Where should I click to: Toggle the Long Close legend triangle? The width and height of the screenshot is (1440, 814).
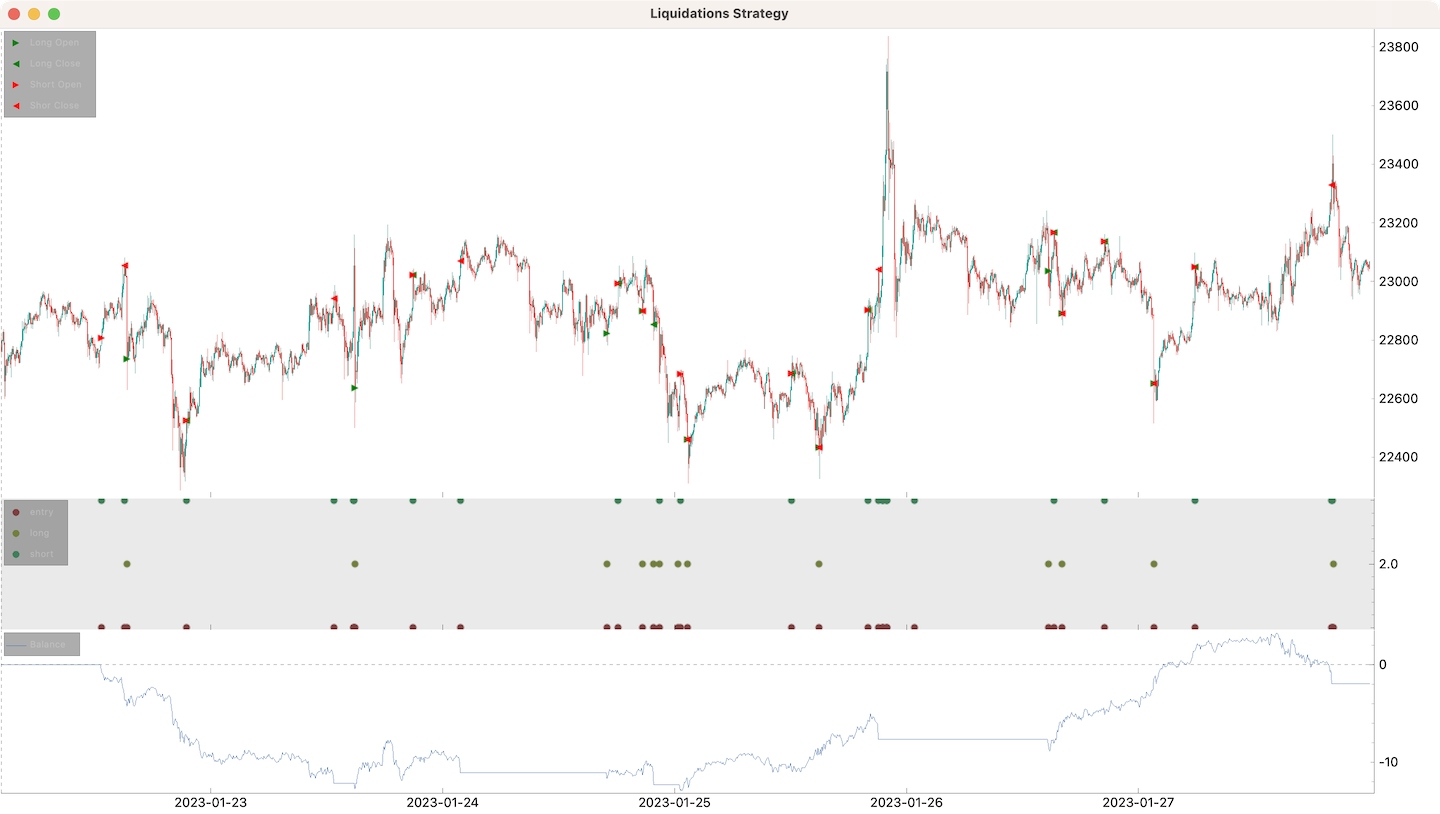coord(16,64)
